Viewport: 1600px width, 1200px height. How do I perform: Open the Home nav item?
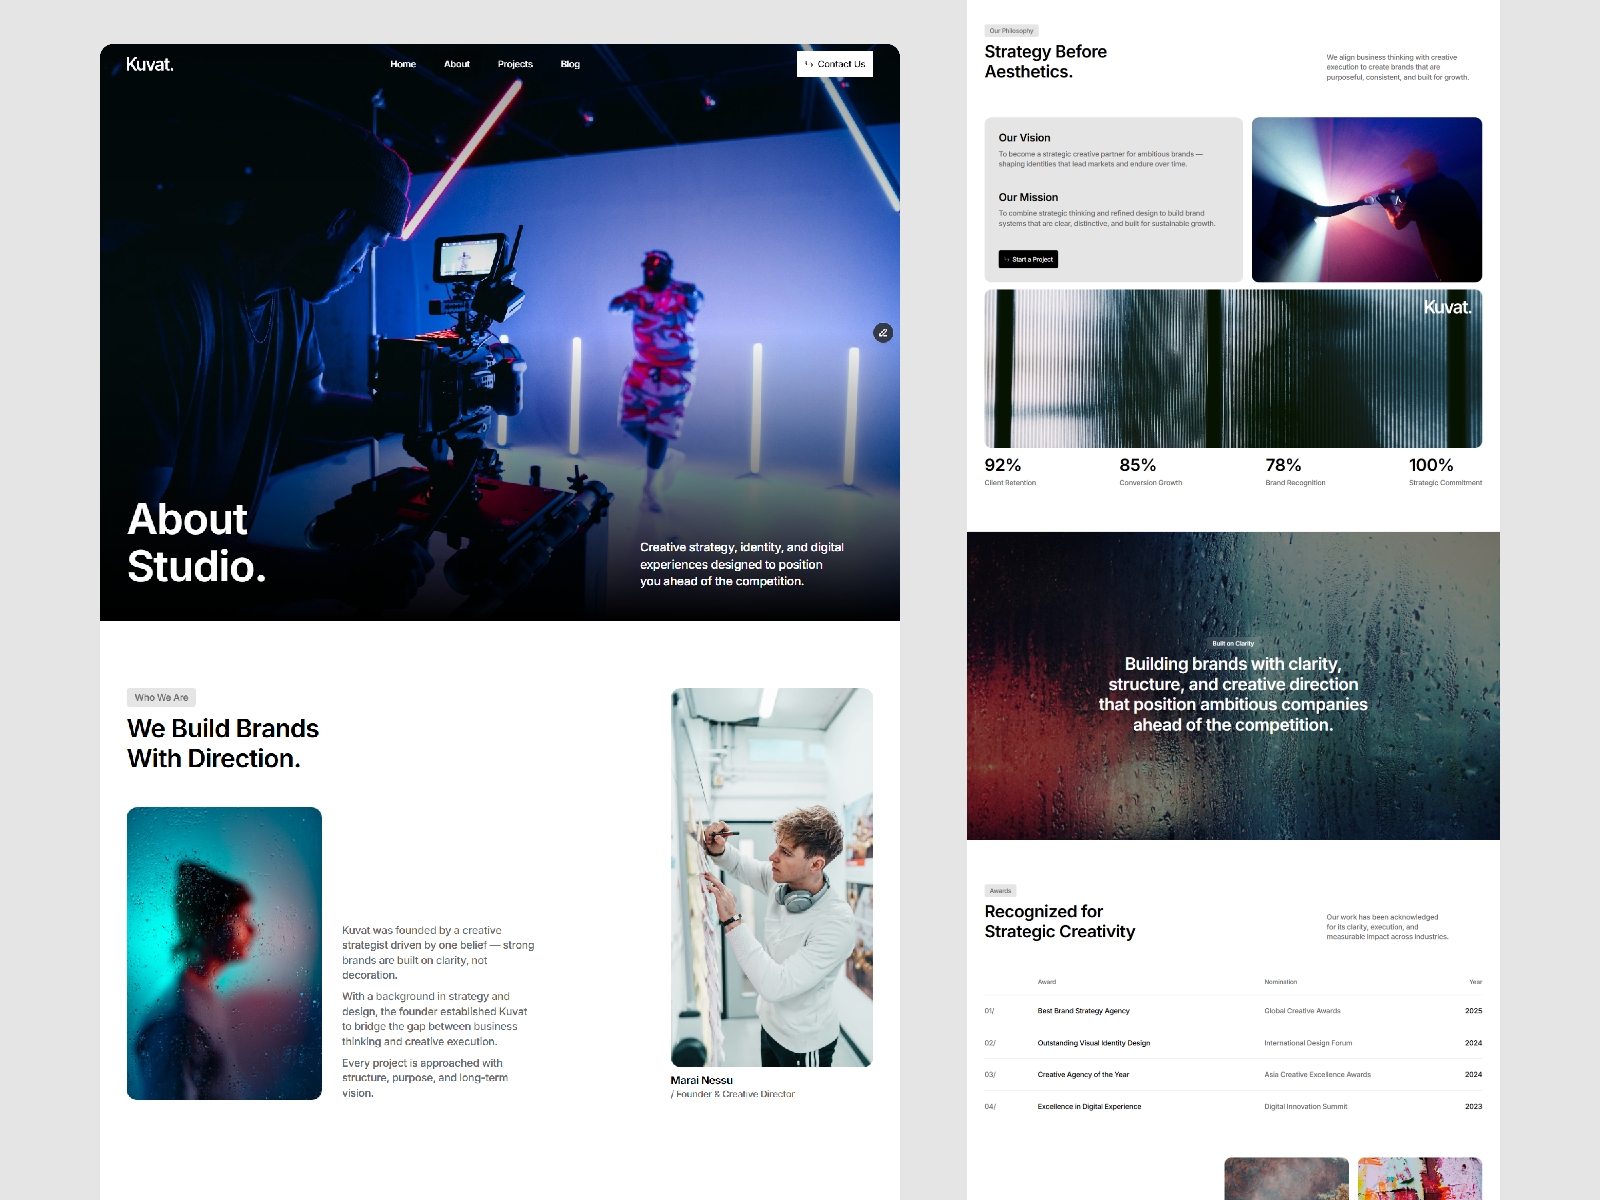click(403, 64)
